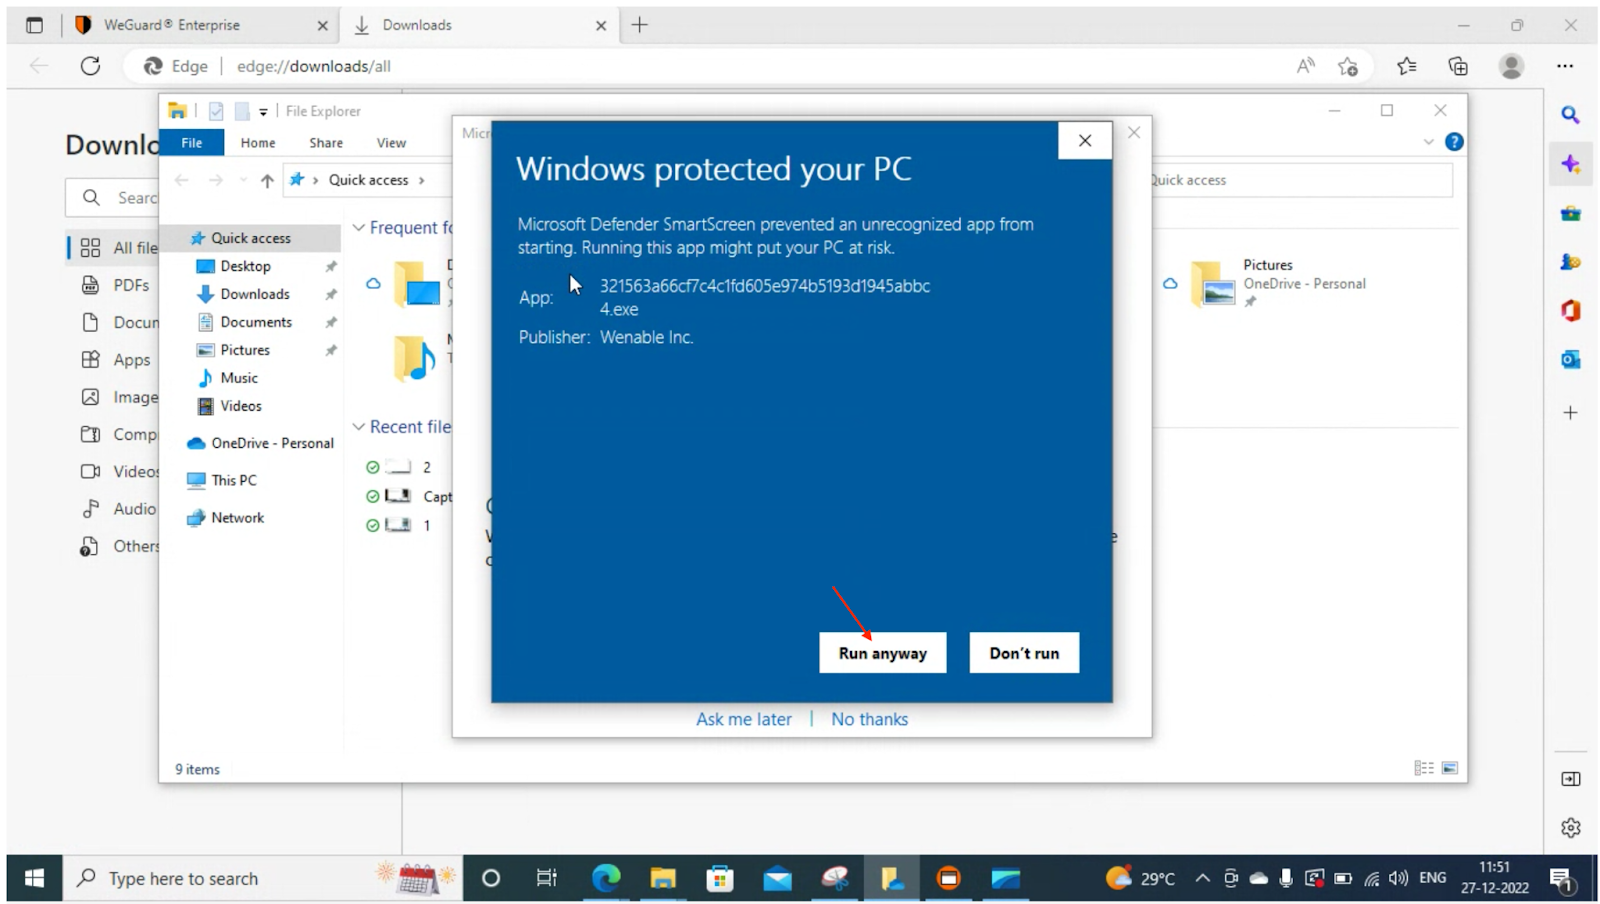Select Documents in File Explorer navigation pane

tap(256, 322)
